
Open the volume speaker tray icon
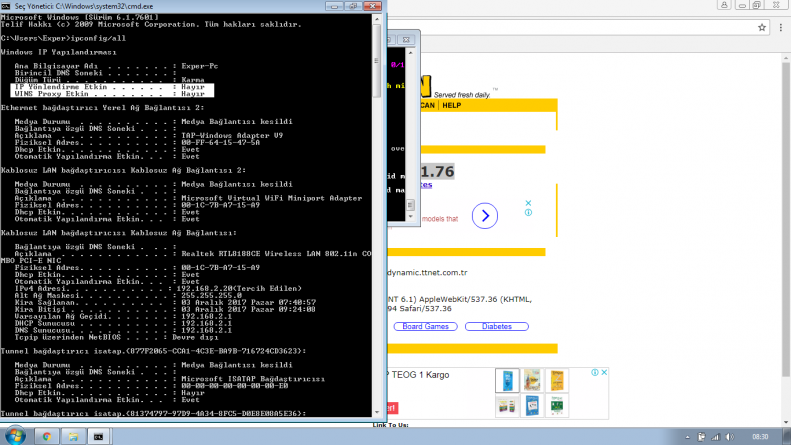click(729, 437)
